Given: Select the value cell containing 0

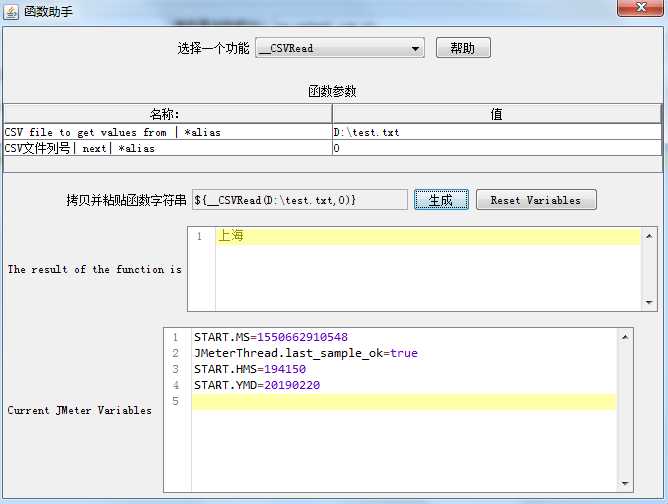Looking at the screenshot, I should click(497, 148).
